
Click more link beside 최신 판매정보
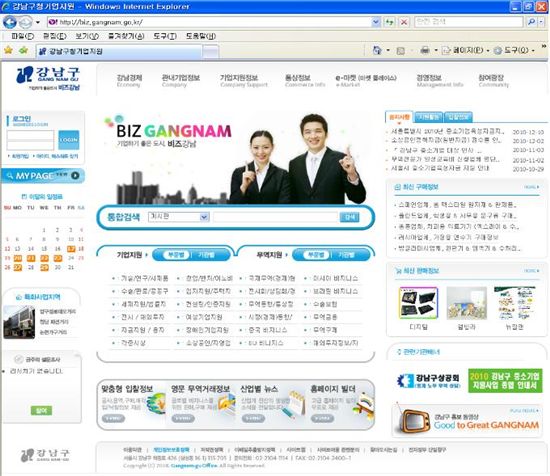(x=531, y=270)
